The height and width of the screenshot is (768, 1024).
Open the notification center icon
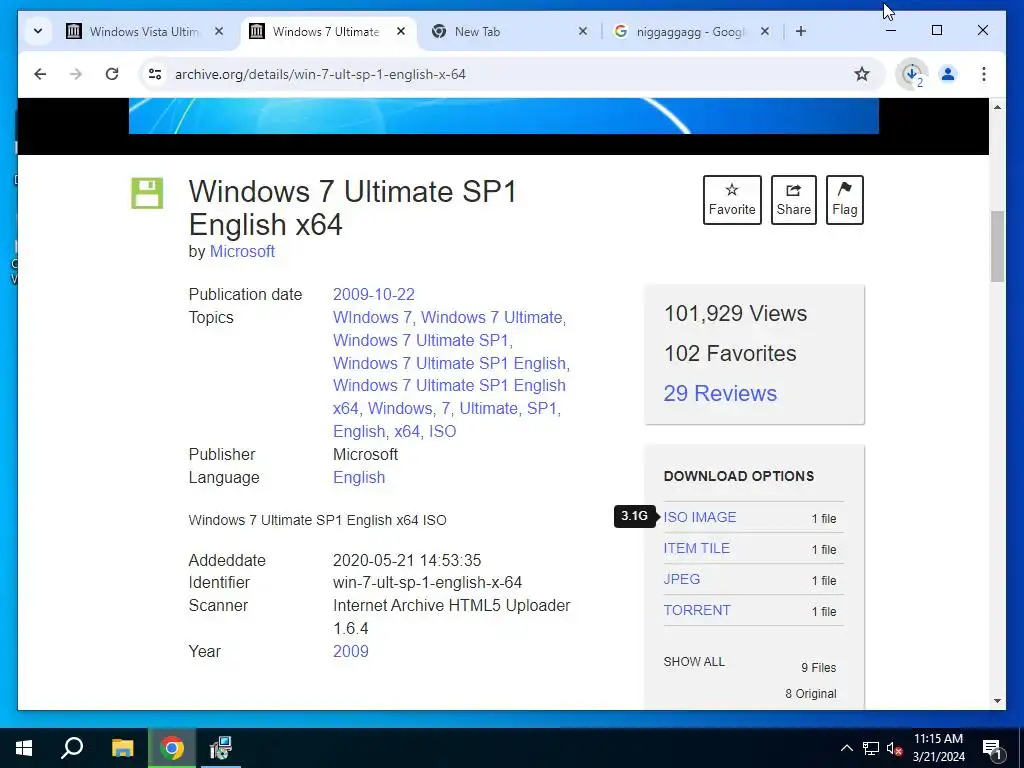click(992, 748)
